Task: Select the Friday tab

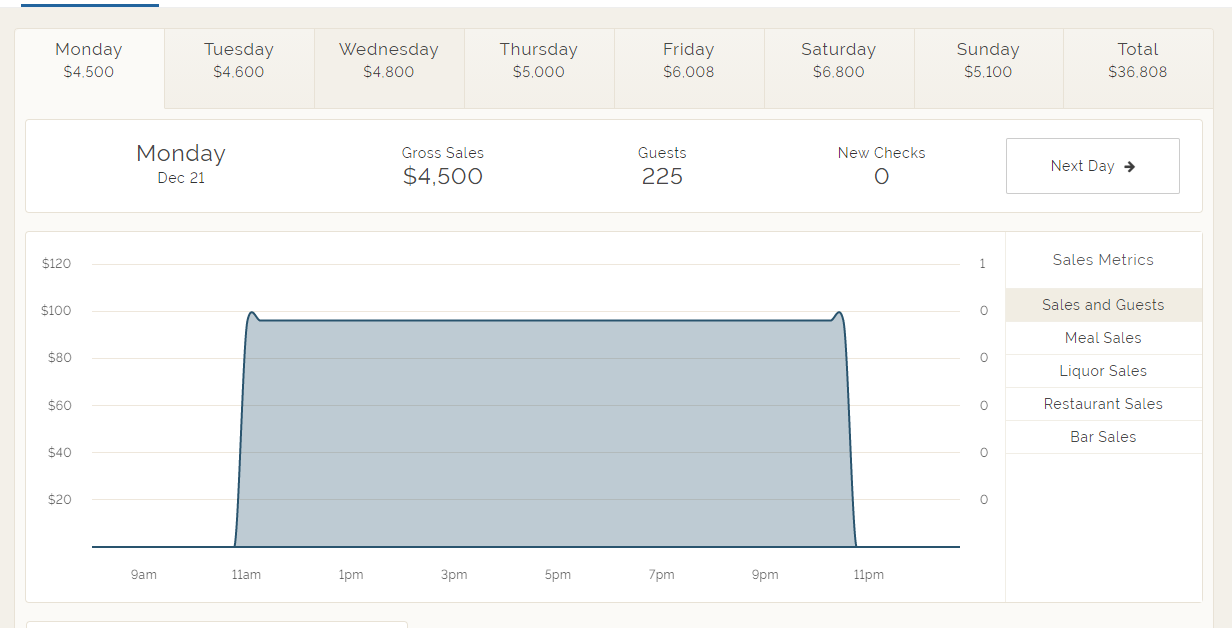Action: point(688,60)
